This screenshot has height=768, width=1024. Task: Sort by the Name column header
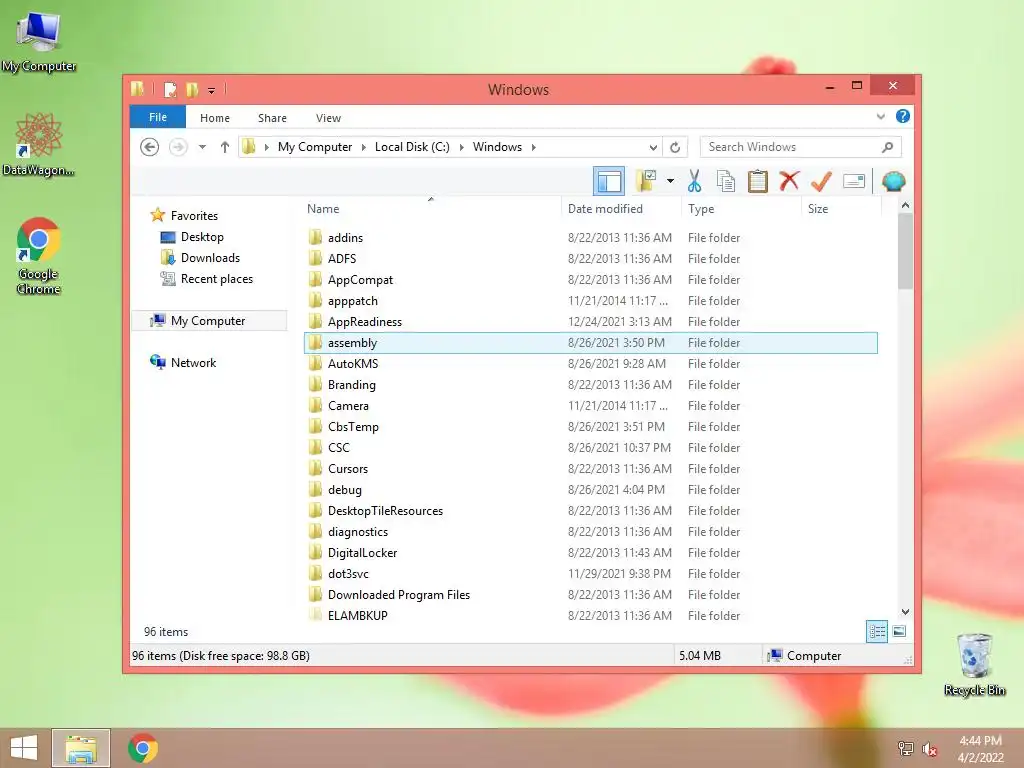tap(323, 208)
